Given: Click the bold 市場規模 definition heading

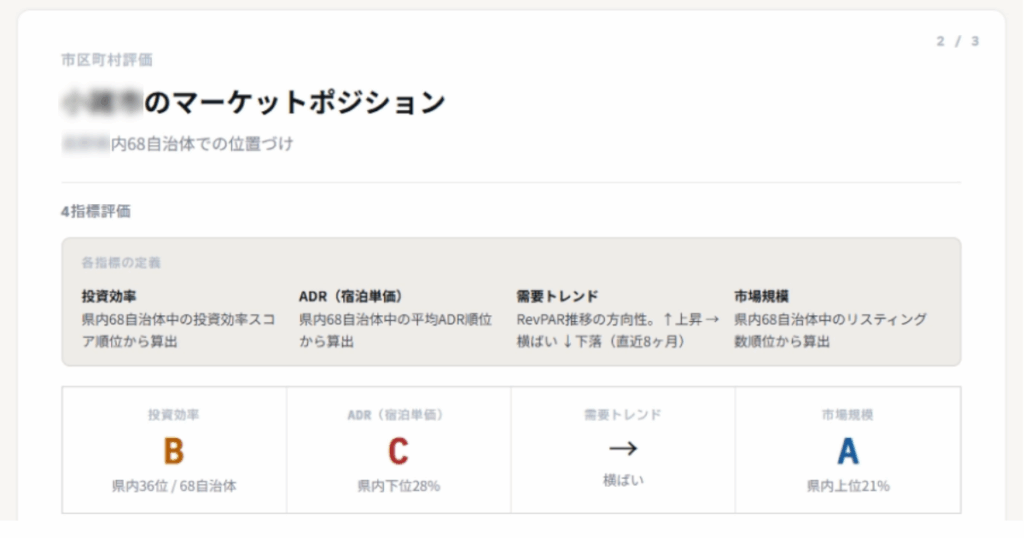Looking at the screenshot, I should (762, 296).
